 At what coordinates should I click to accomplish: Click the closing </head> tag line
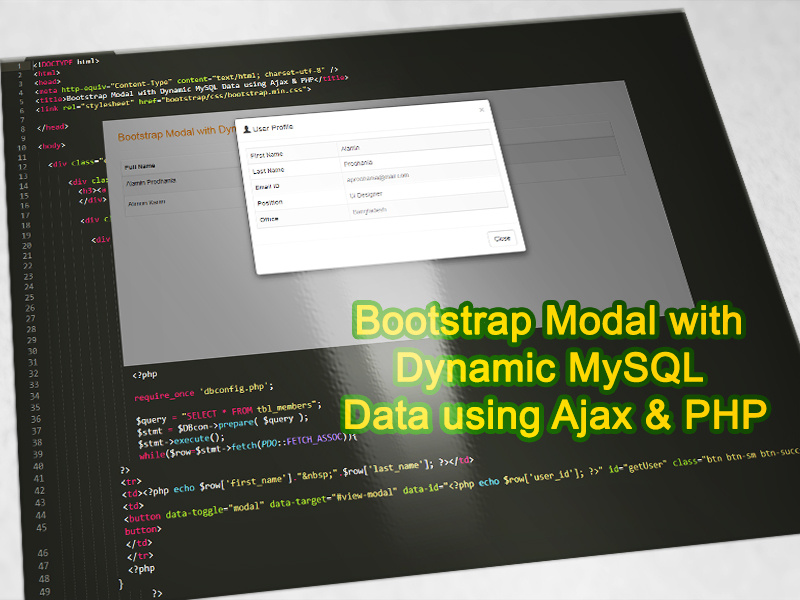click(53, 127)
